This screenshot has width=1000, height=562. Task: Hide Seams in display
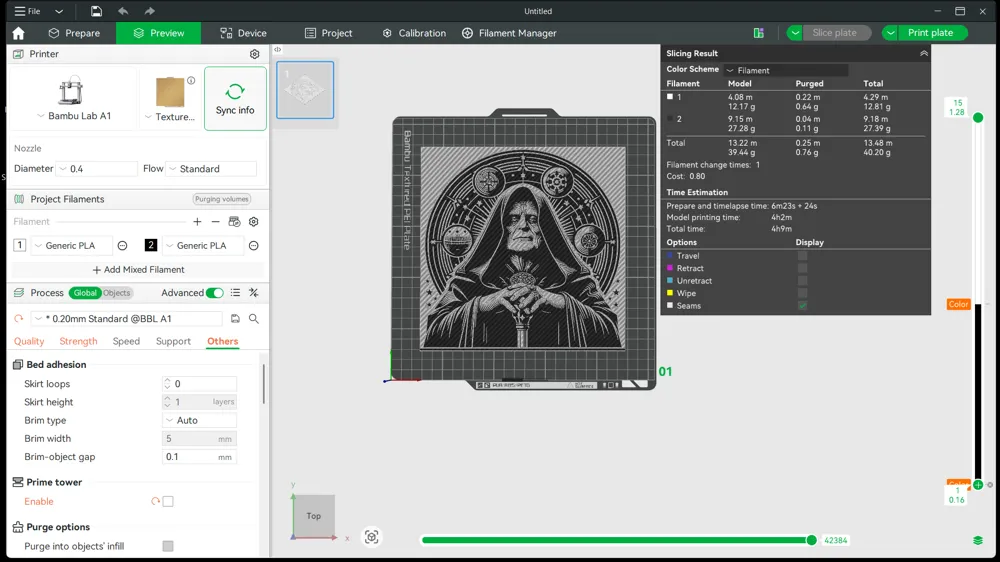point(802,306)
